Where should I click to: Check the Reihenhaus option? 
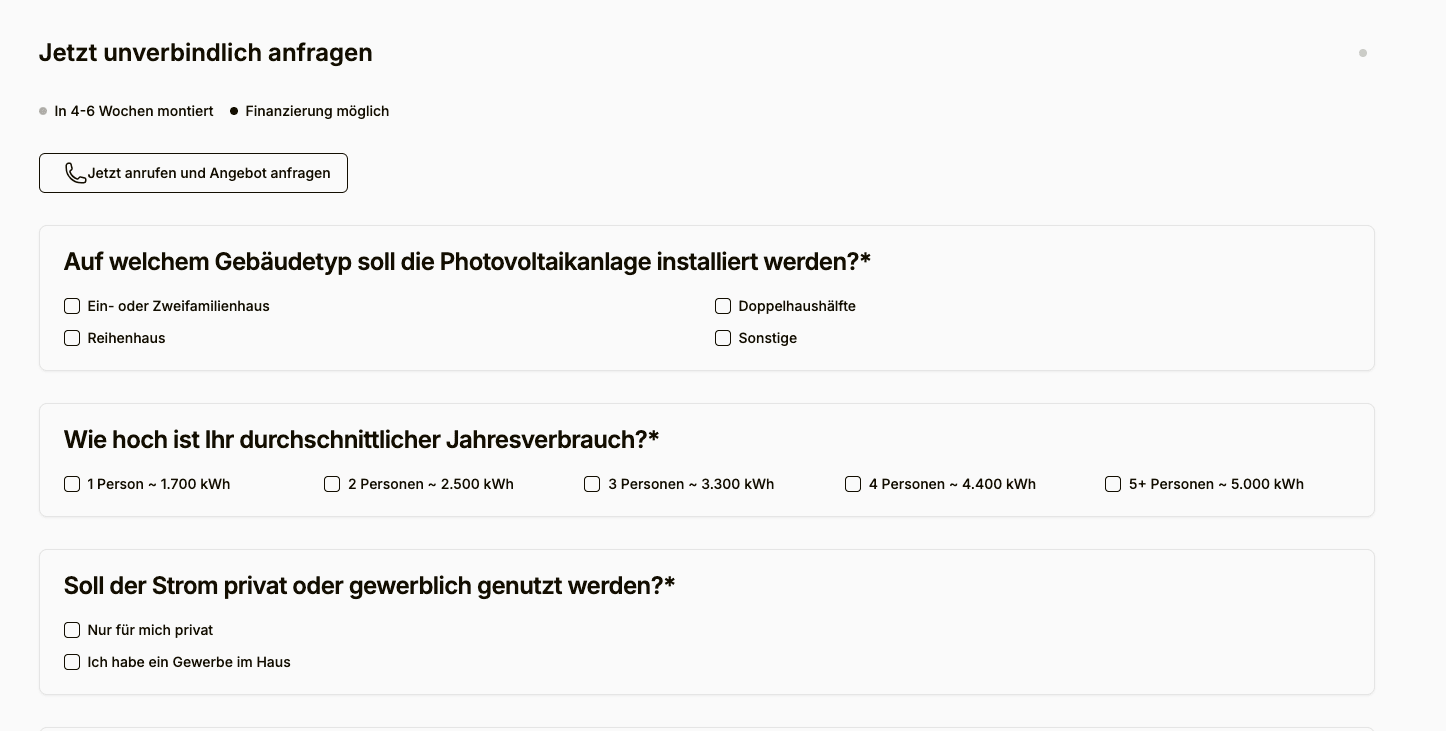pos(71,337)
